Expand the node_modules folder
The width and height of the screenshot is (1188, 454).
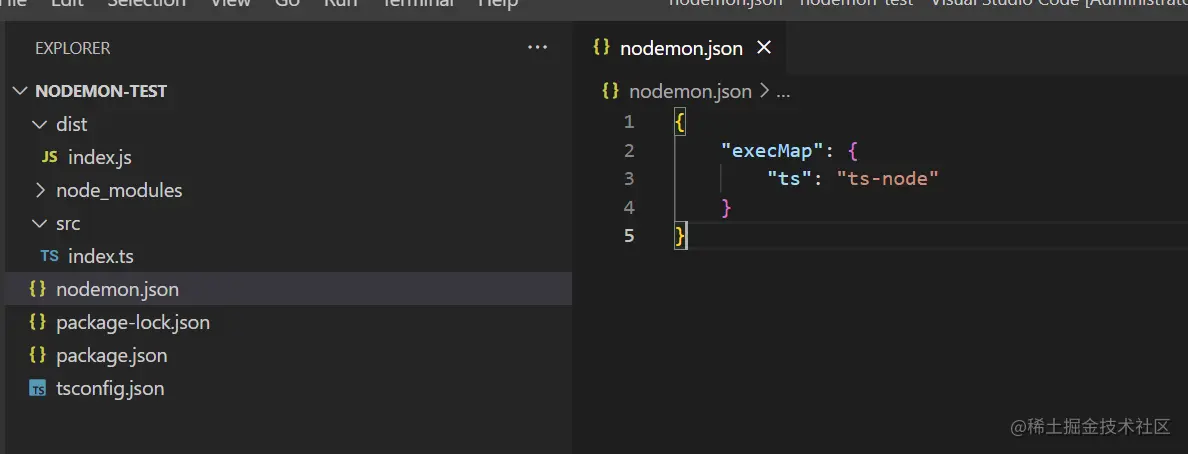coord(40,190)
